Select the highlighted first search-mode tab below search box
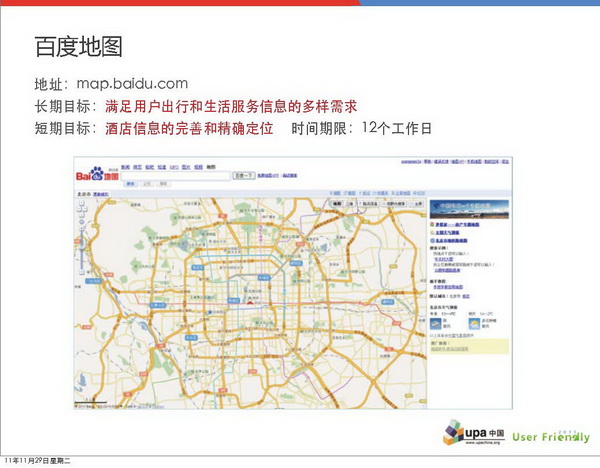 click(x=131, y=184)
